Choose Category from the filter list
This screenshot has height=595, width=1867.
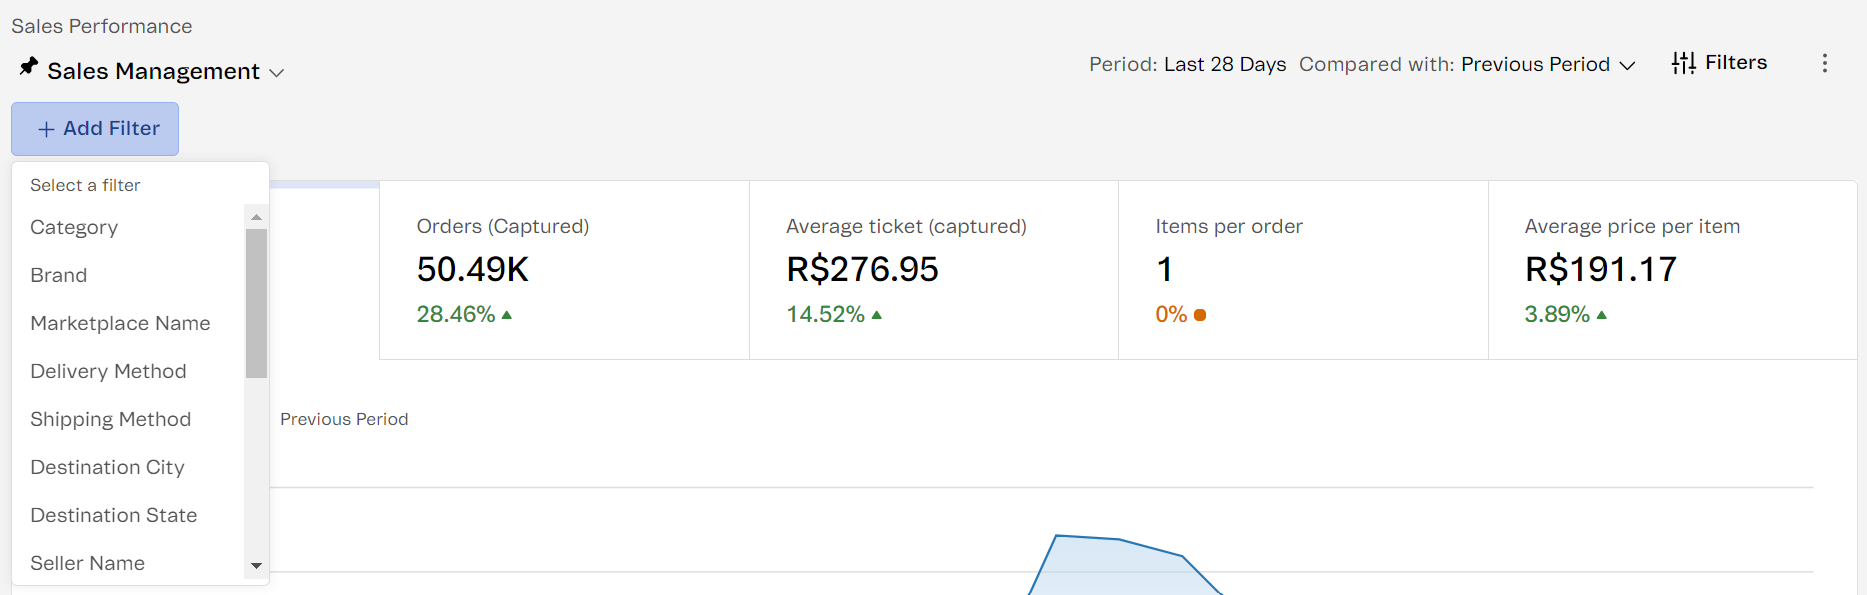point(74,227)
